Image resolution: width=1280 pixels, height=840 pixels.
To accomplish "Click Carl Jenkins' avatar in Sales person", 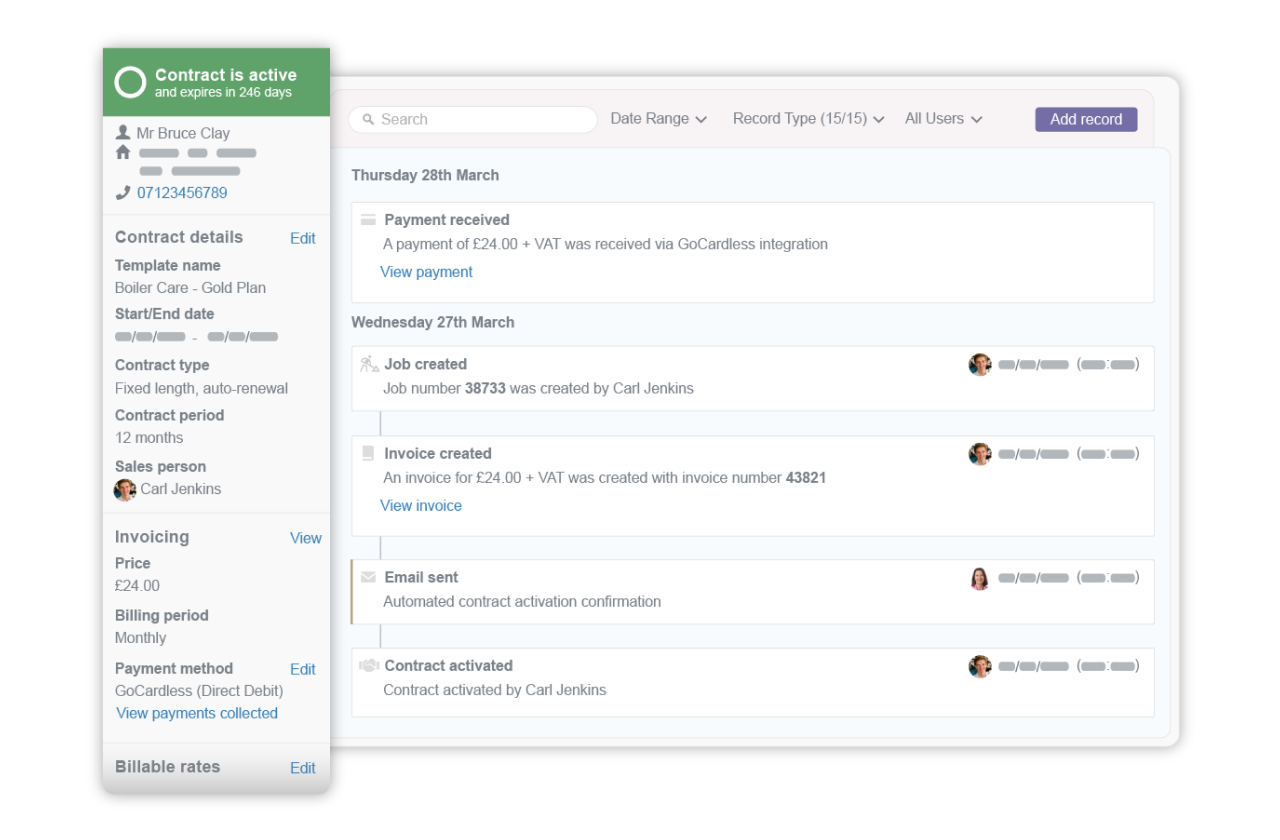I will pyautogui.click(x=124, y=489).
